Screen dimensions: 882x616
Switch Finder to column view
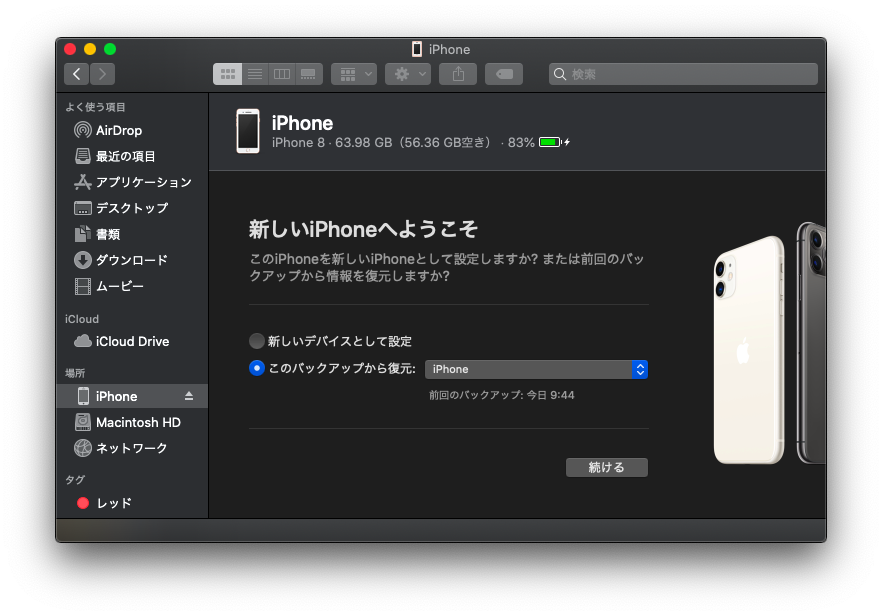[281, 73]
